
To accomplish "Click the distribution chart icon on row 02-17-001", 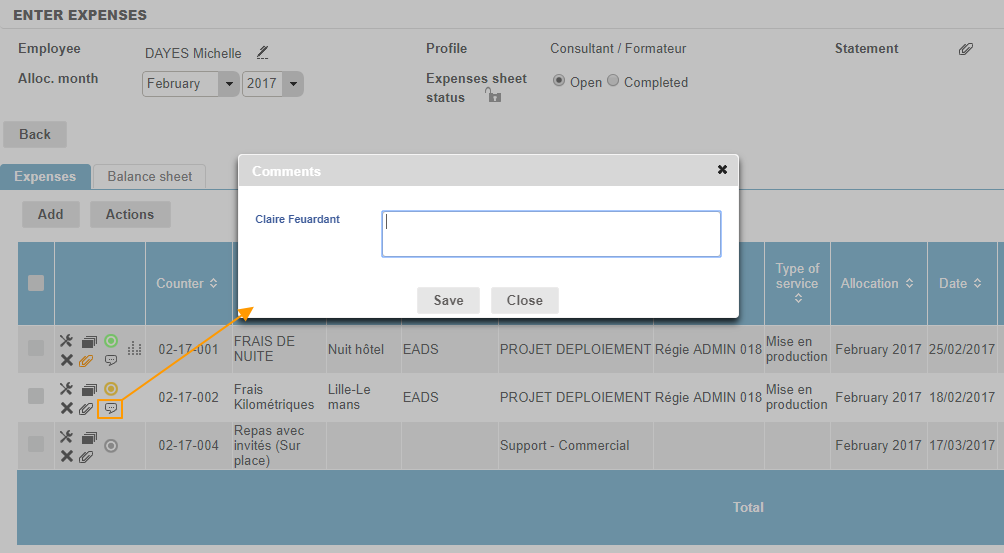I will click(134, 349).
